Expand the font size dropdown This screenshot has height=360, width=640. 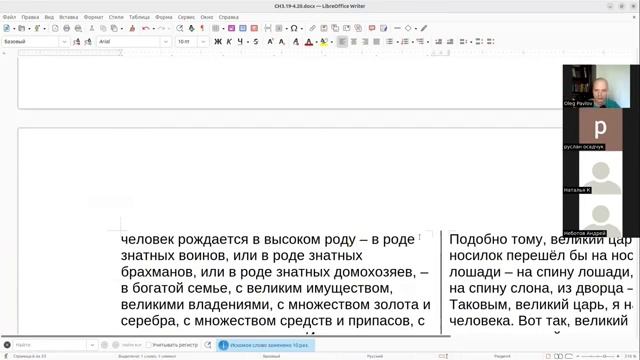pos(203,42)
